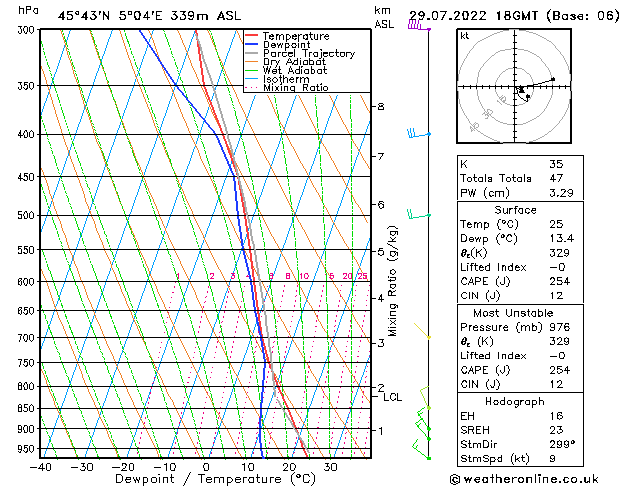Click the green wind barb at surface level
The width and height of the screenshot is (629, 486).
coord(421,450)
